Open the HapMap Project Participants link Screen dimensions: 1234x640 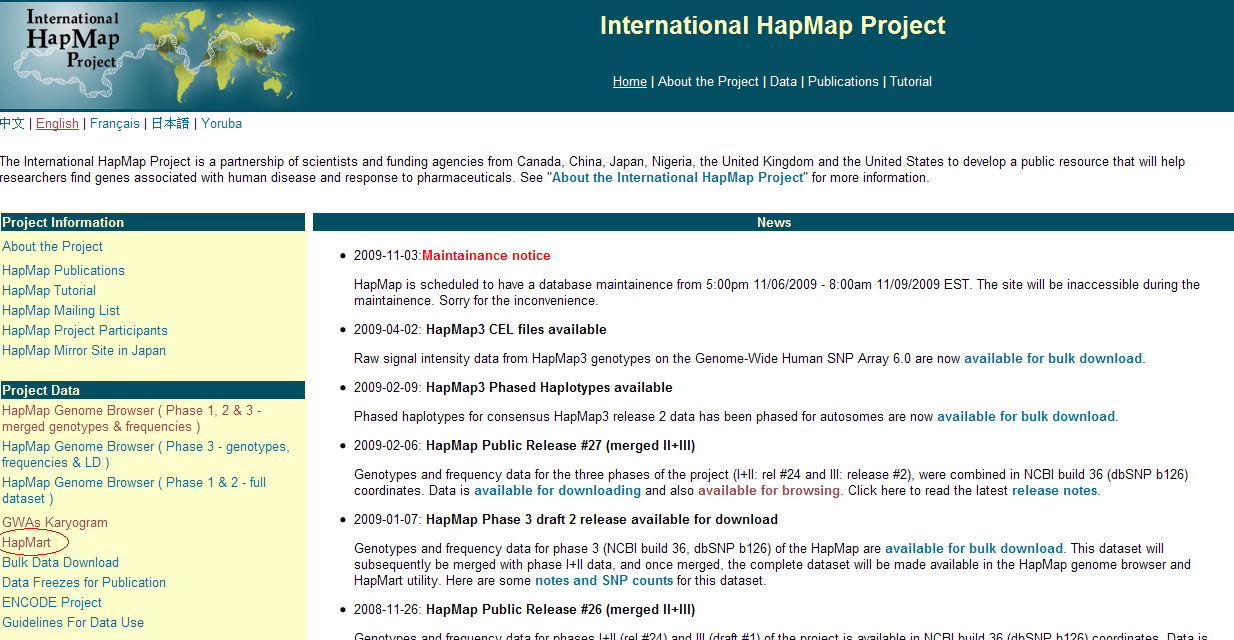pyautogui.click(x=85, y=331)
